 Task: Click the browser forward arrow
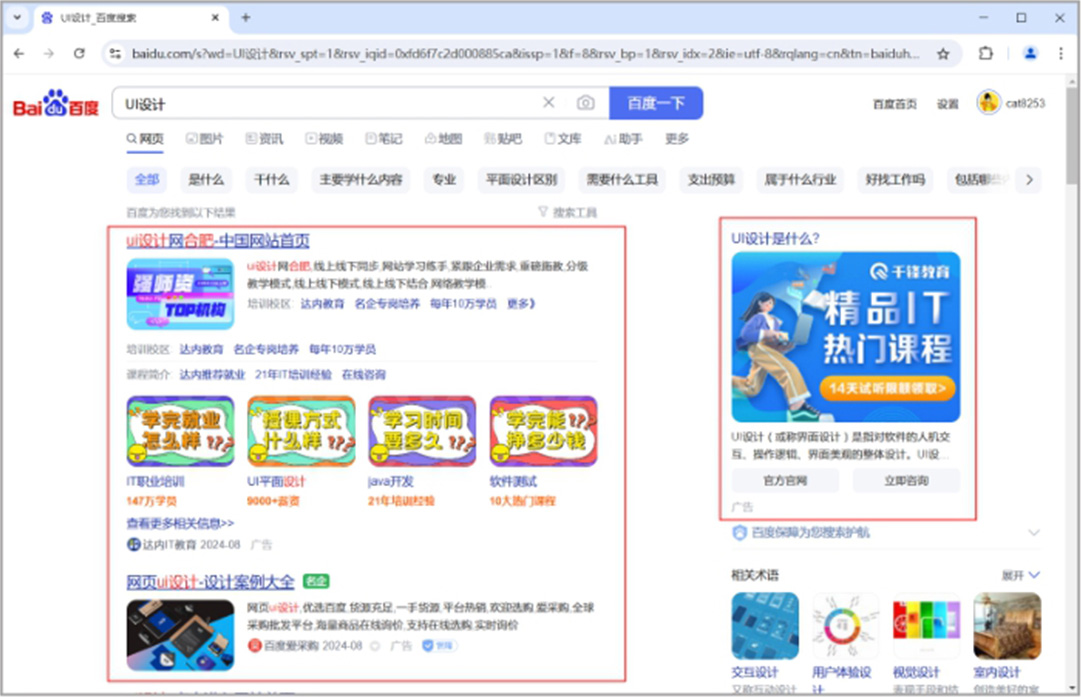[x=48, y=53]
